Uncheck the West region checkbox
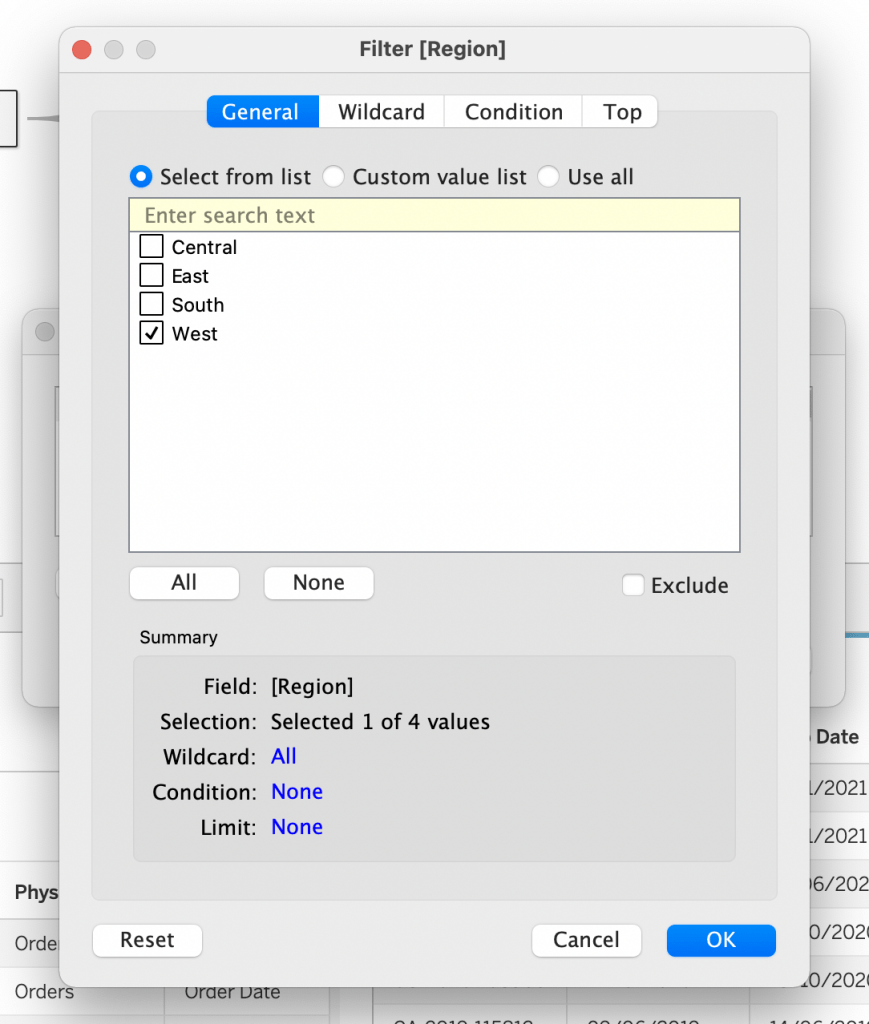Viewport: 869px width, 1024px height. click(x=152, y=334)
